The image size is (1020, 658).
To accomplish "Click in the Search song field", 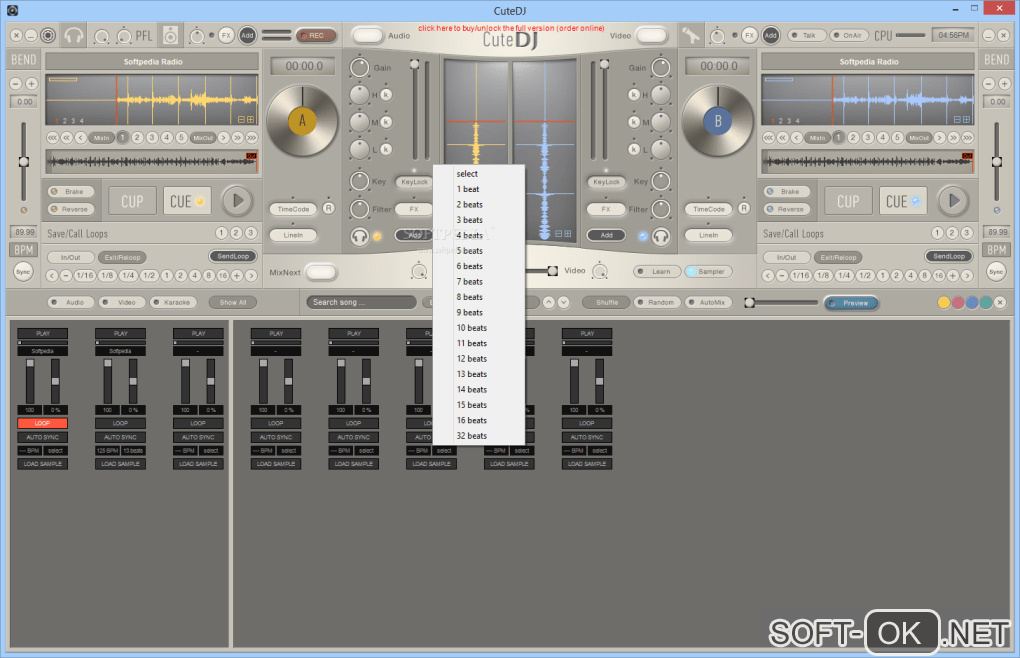I will click(361, 302).
